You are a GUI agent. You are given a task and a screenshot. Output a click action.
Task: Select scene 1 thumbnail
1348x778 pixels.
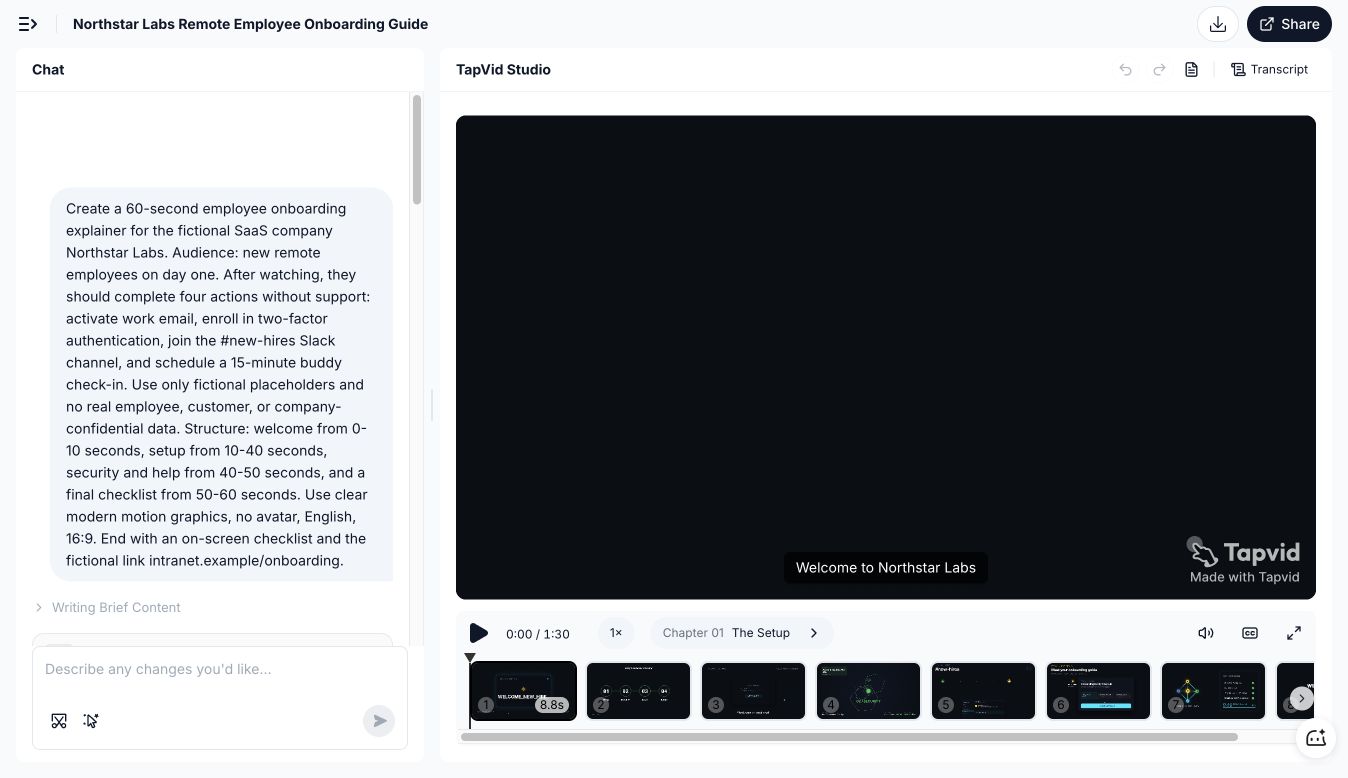[x=523, y=690]
